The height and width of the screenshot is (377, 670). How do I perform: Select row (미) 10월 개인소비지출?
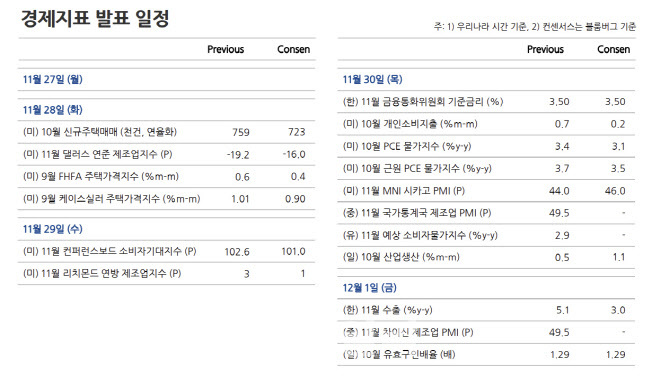(486, 124)
